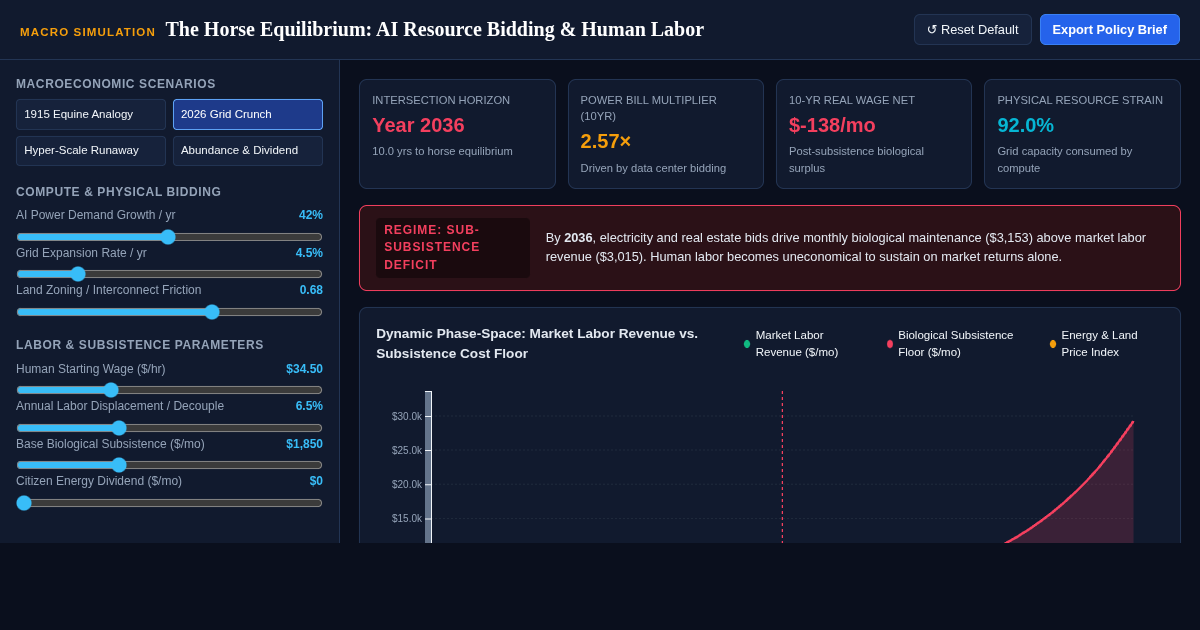Click the "6.5%" displacement value
Screen dimensions: 1200x630
pyautogui.click(x=309, y=406)
